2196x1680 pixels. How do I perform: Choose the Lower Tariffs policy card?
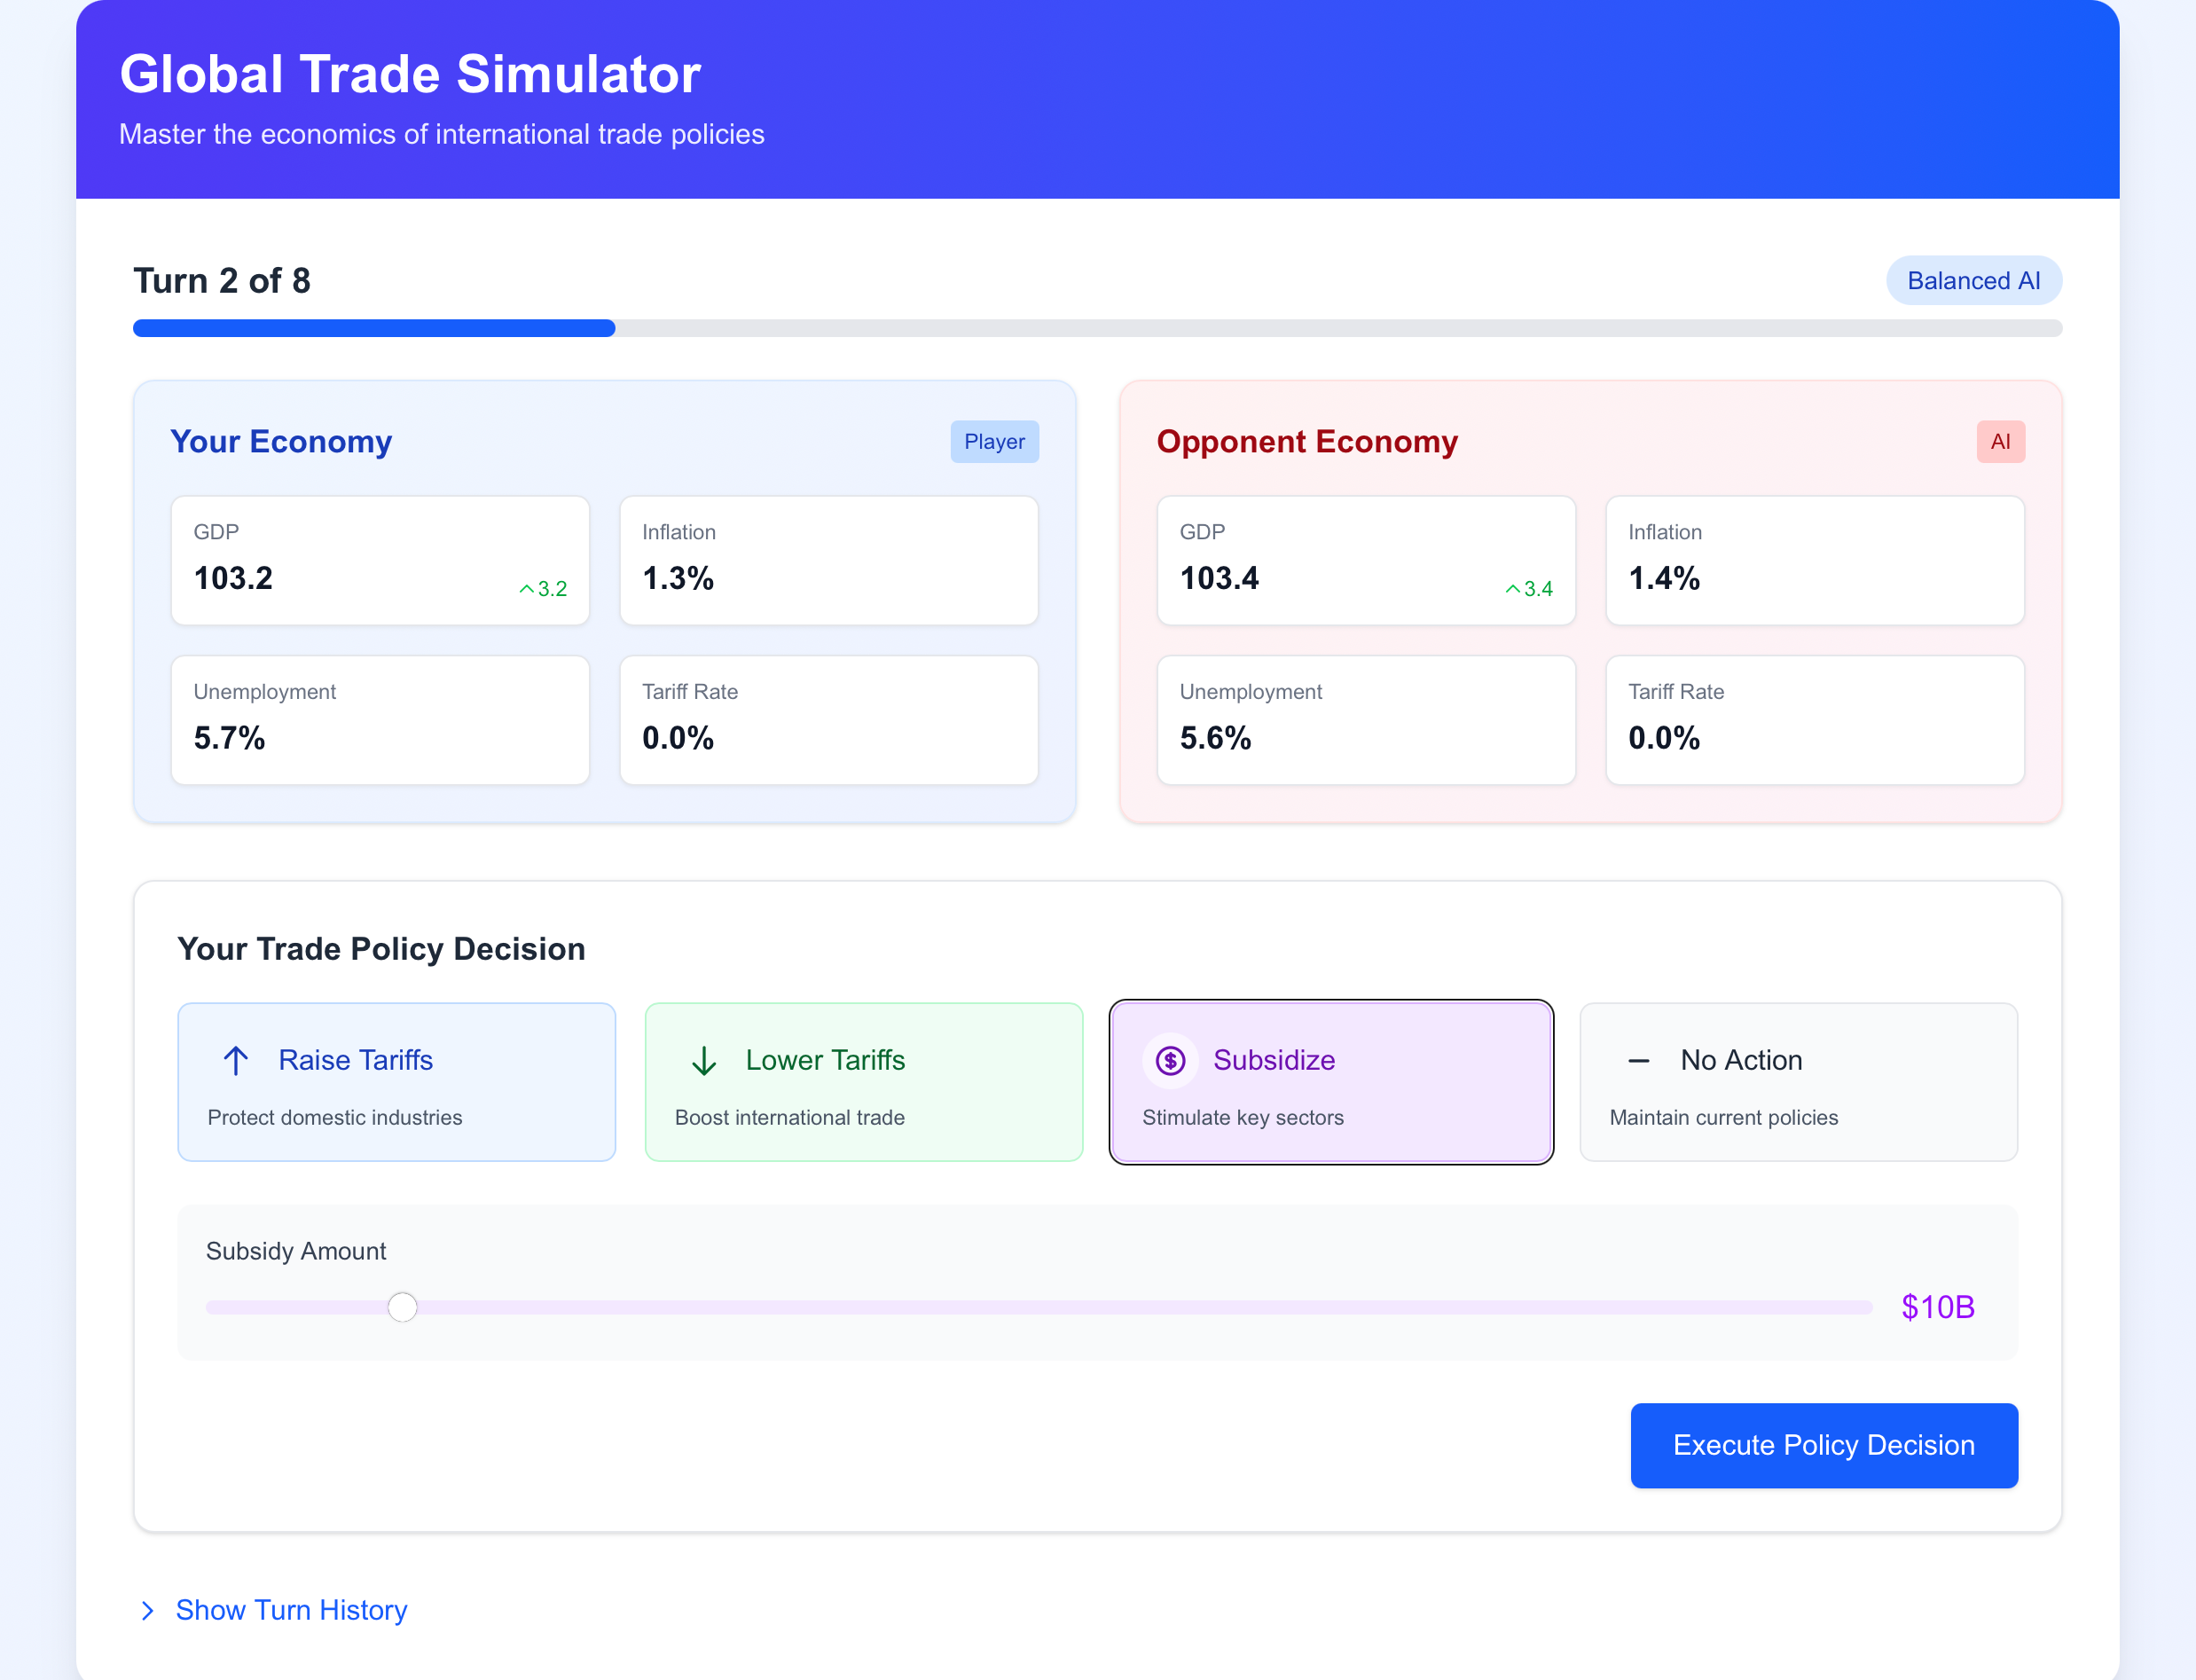(863, 1082)
